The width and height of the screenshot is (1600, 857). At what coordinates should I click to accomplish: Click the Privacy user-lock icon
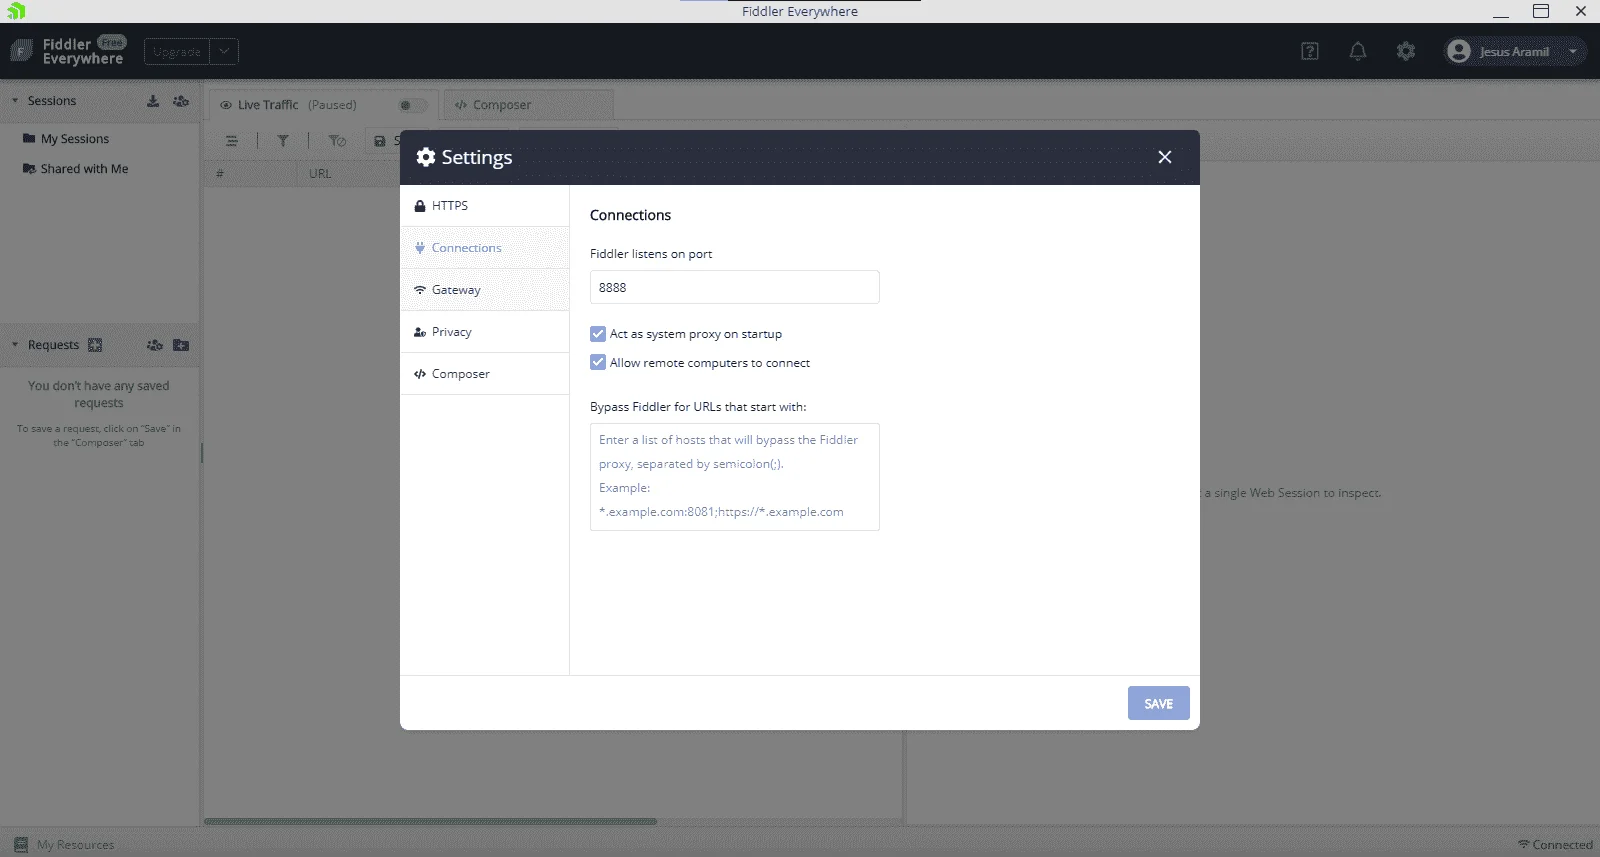pos(420,332)
